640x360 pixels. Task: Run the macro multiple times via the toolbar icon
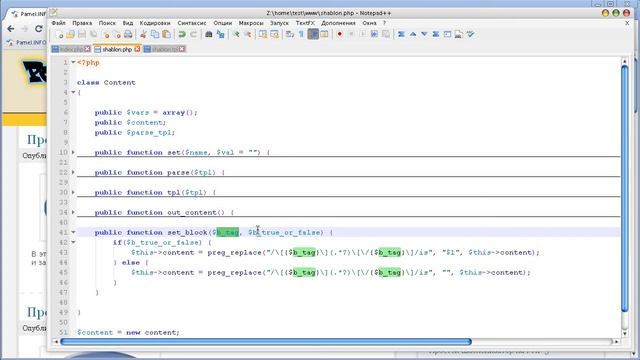(x=374, y=34)
